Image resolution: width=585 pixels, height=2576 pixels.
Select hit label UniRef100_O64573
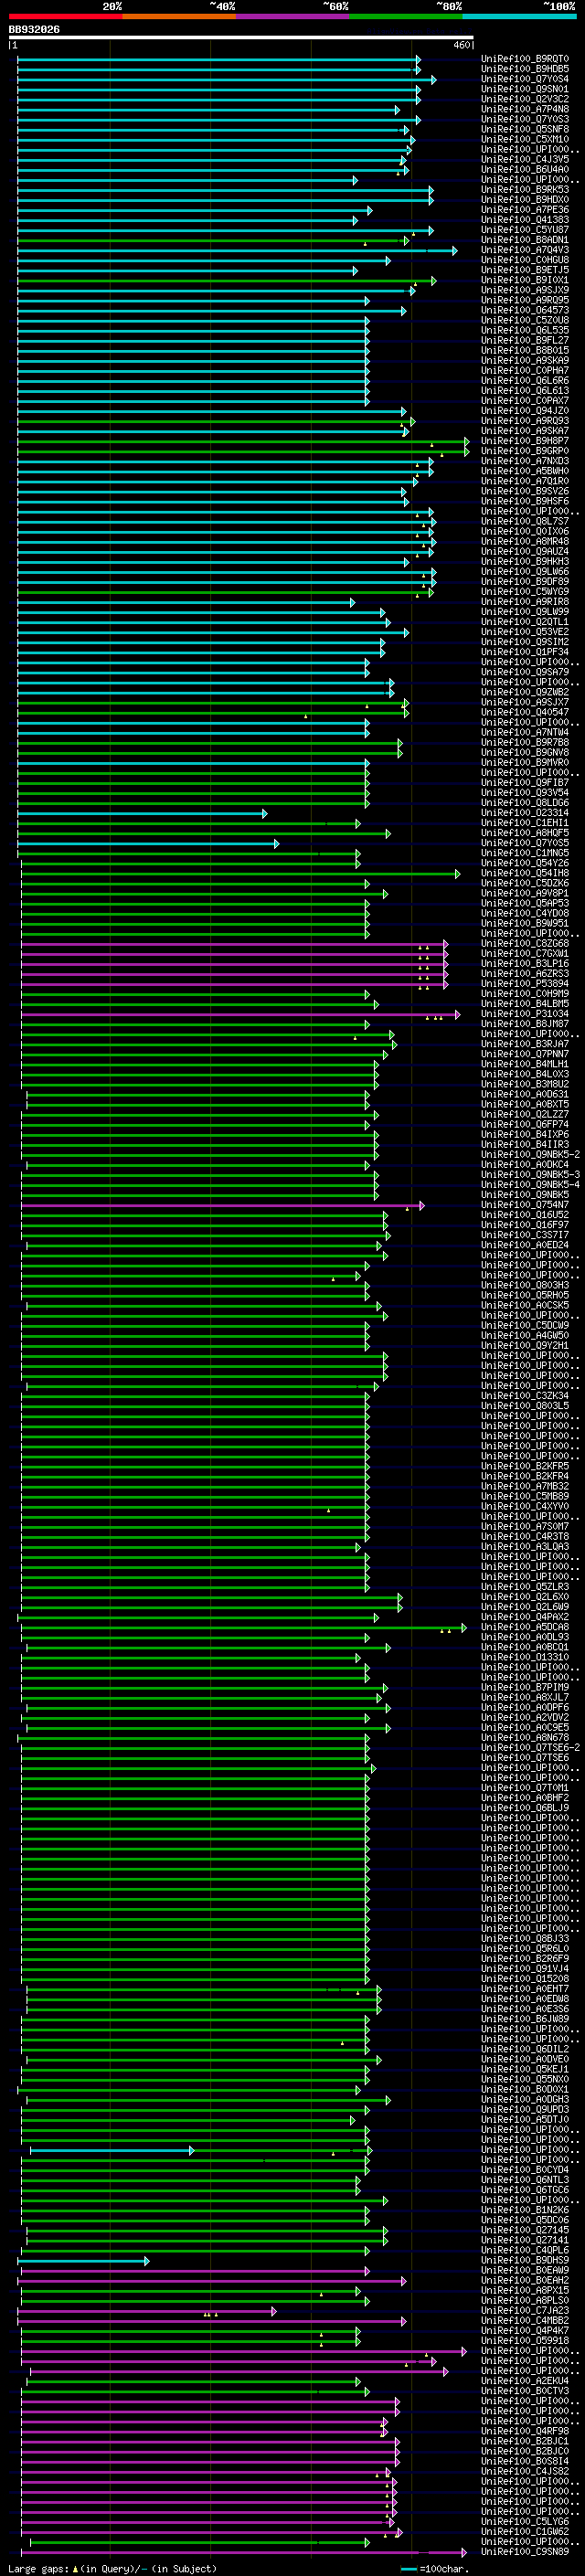525,310
